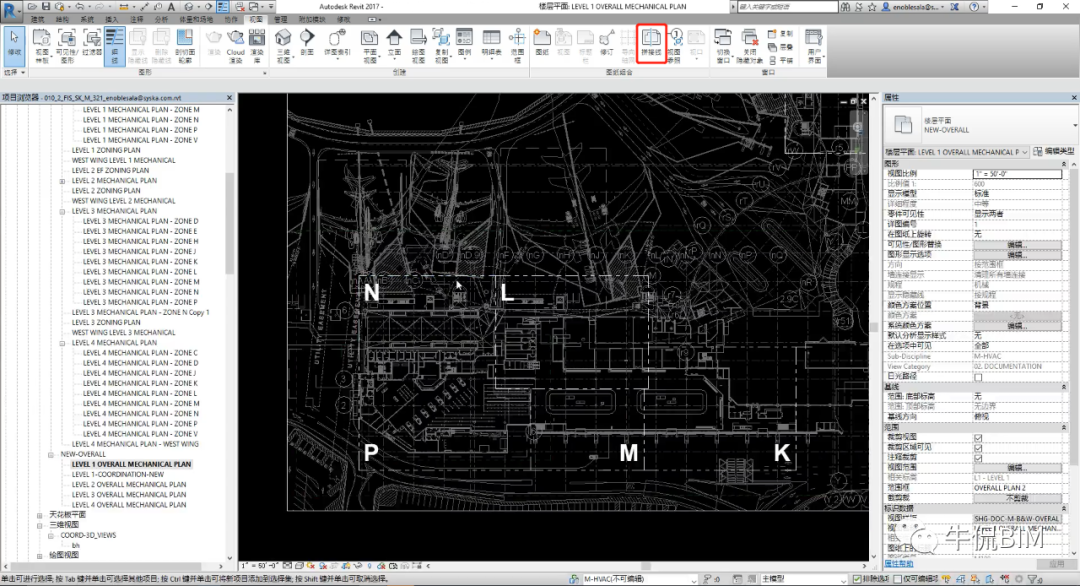Click Edit Type (编辑类型) button
Image resolution: width=1080 pixels, height=586 pixels.
click(1055, 151)
